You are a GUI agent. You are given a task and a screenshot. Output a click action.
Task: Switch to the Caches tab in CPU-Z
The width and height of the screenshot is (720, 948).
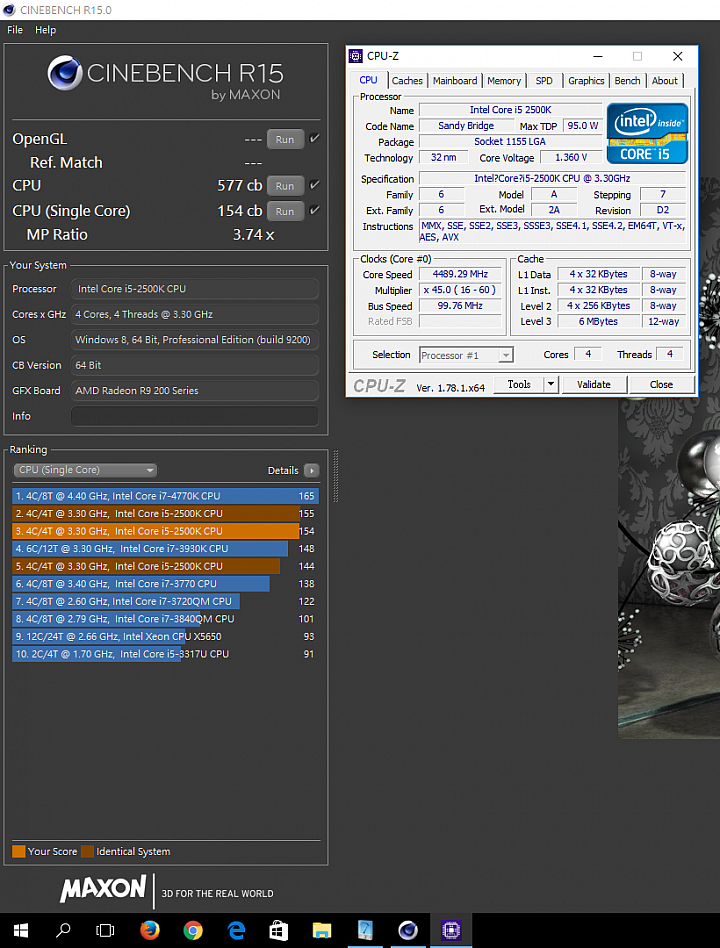point(407,80)
